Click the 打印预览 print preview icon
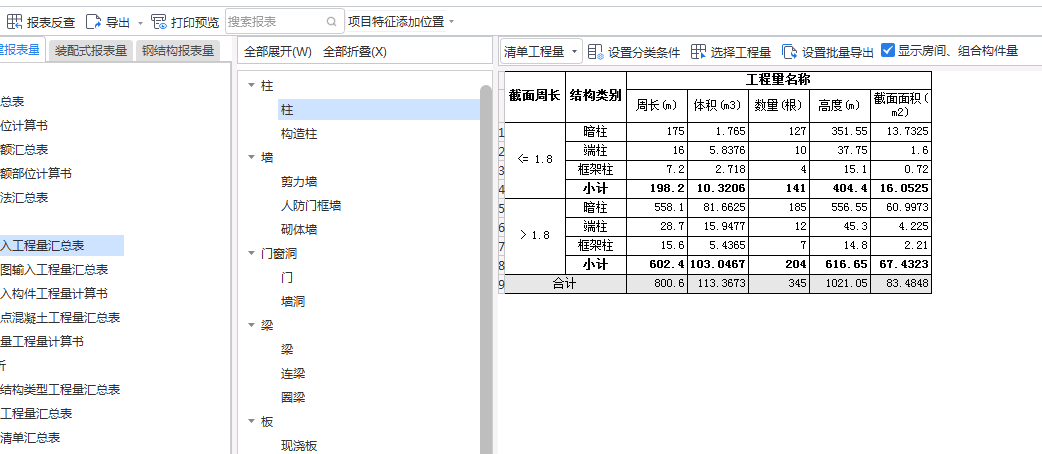Viewport: 1042px width, 454px height. (x=159, y=22)
